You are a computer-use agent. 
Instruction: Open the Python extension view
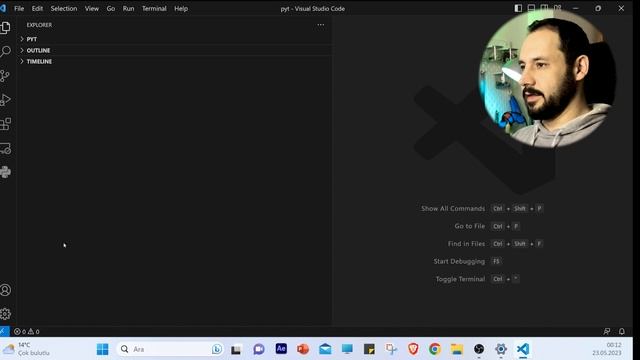[x=5, y=172]
